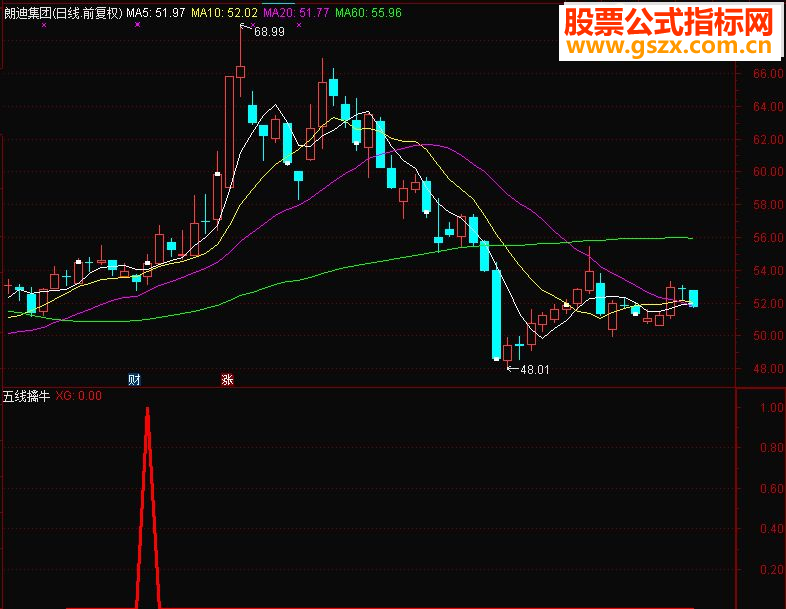
Task: Click the 财 financial marker icon
Action: tap(134, 379)
